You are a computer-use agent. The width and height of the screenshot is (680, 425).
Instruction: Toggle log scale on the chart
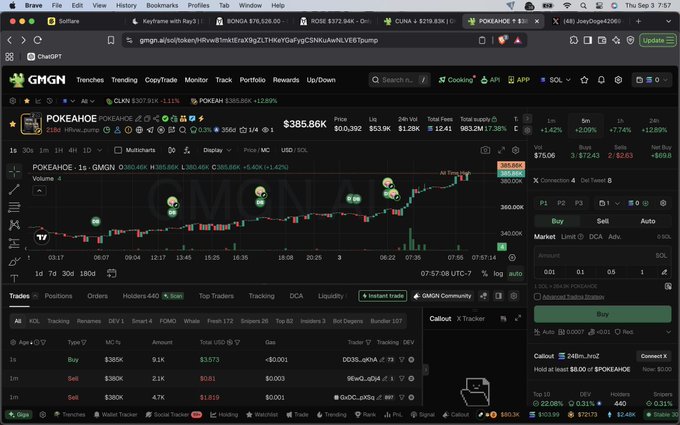(498, 274)
